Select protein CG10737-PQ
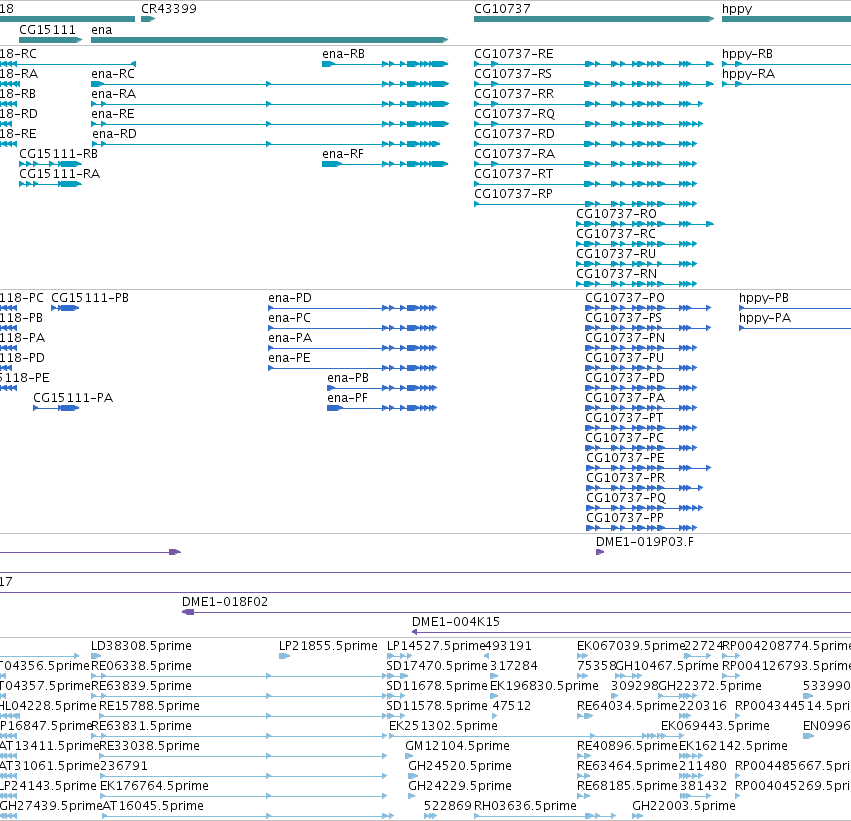 [x=645, y=508]
